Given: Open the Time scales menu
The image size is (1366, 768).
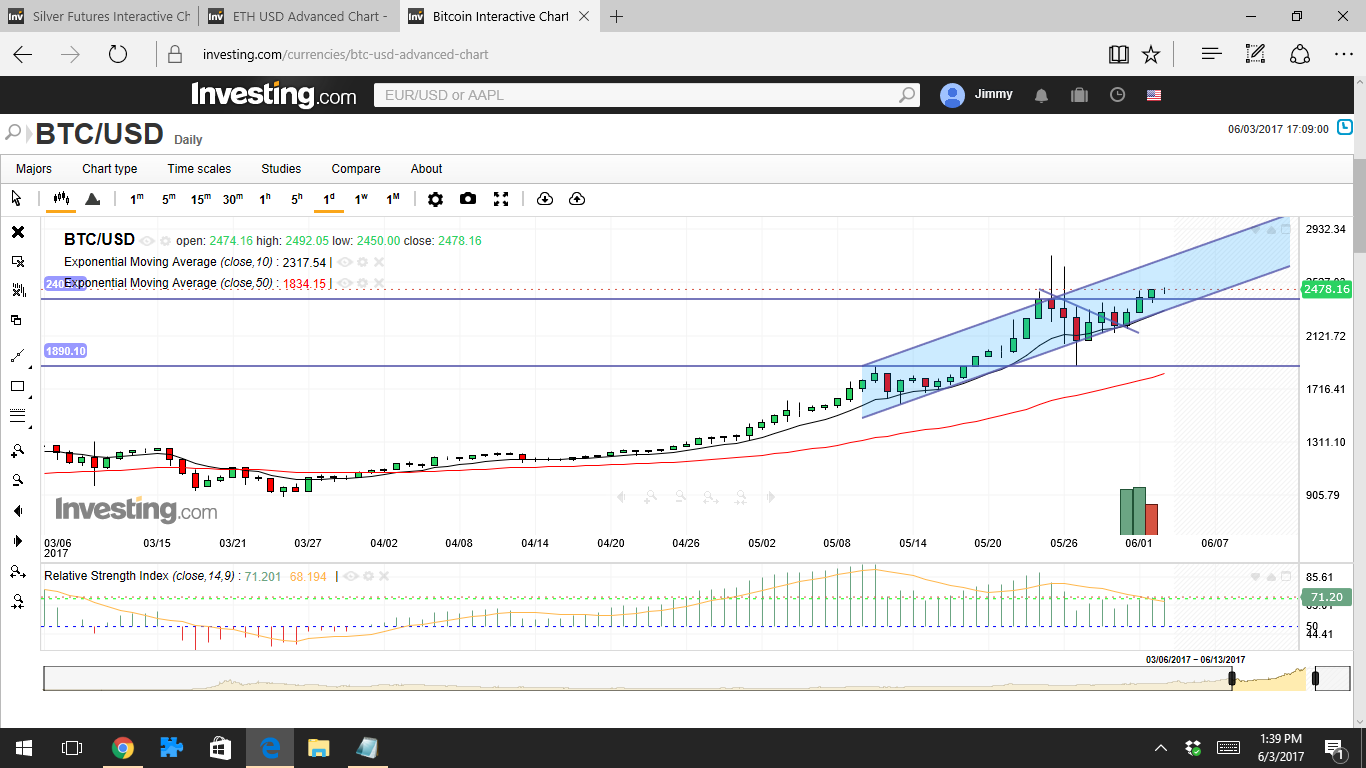Looking at the screenshot, I should 199,169.
